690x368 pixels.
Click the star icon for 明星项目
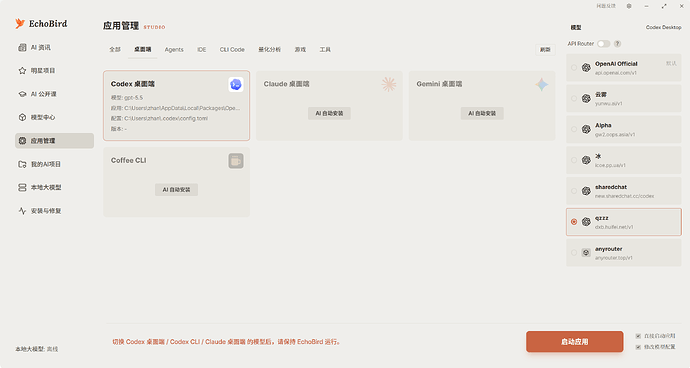(x=22, y=70)
